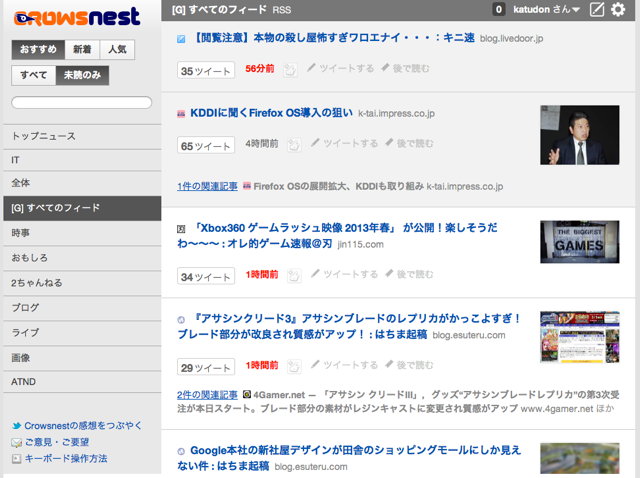Click favicon beside Xbox360 article
The width and height of the screenshot is (640, 478).
pyautogui.click(x=181, y=229)
